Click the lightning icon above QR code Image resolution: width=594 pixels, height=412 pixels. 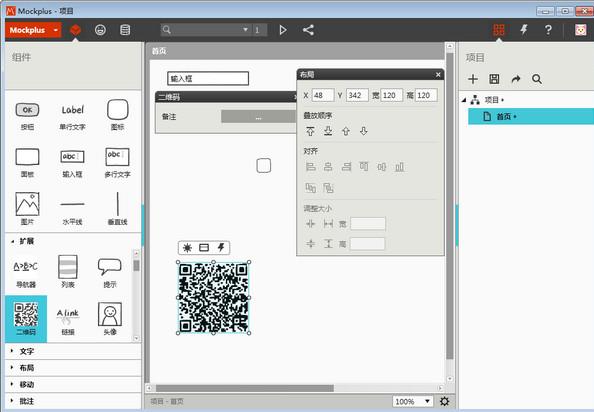coord(221,248)
